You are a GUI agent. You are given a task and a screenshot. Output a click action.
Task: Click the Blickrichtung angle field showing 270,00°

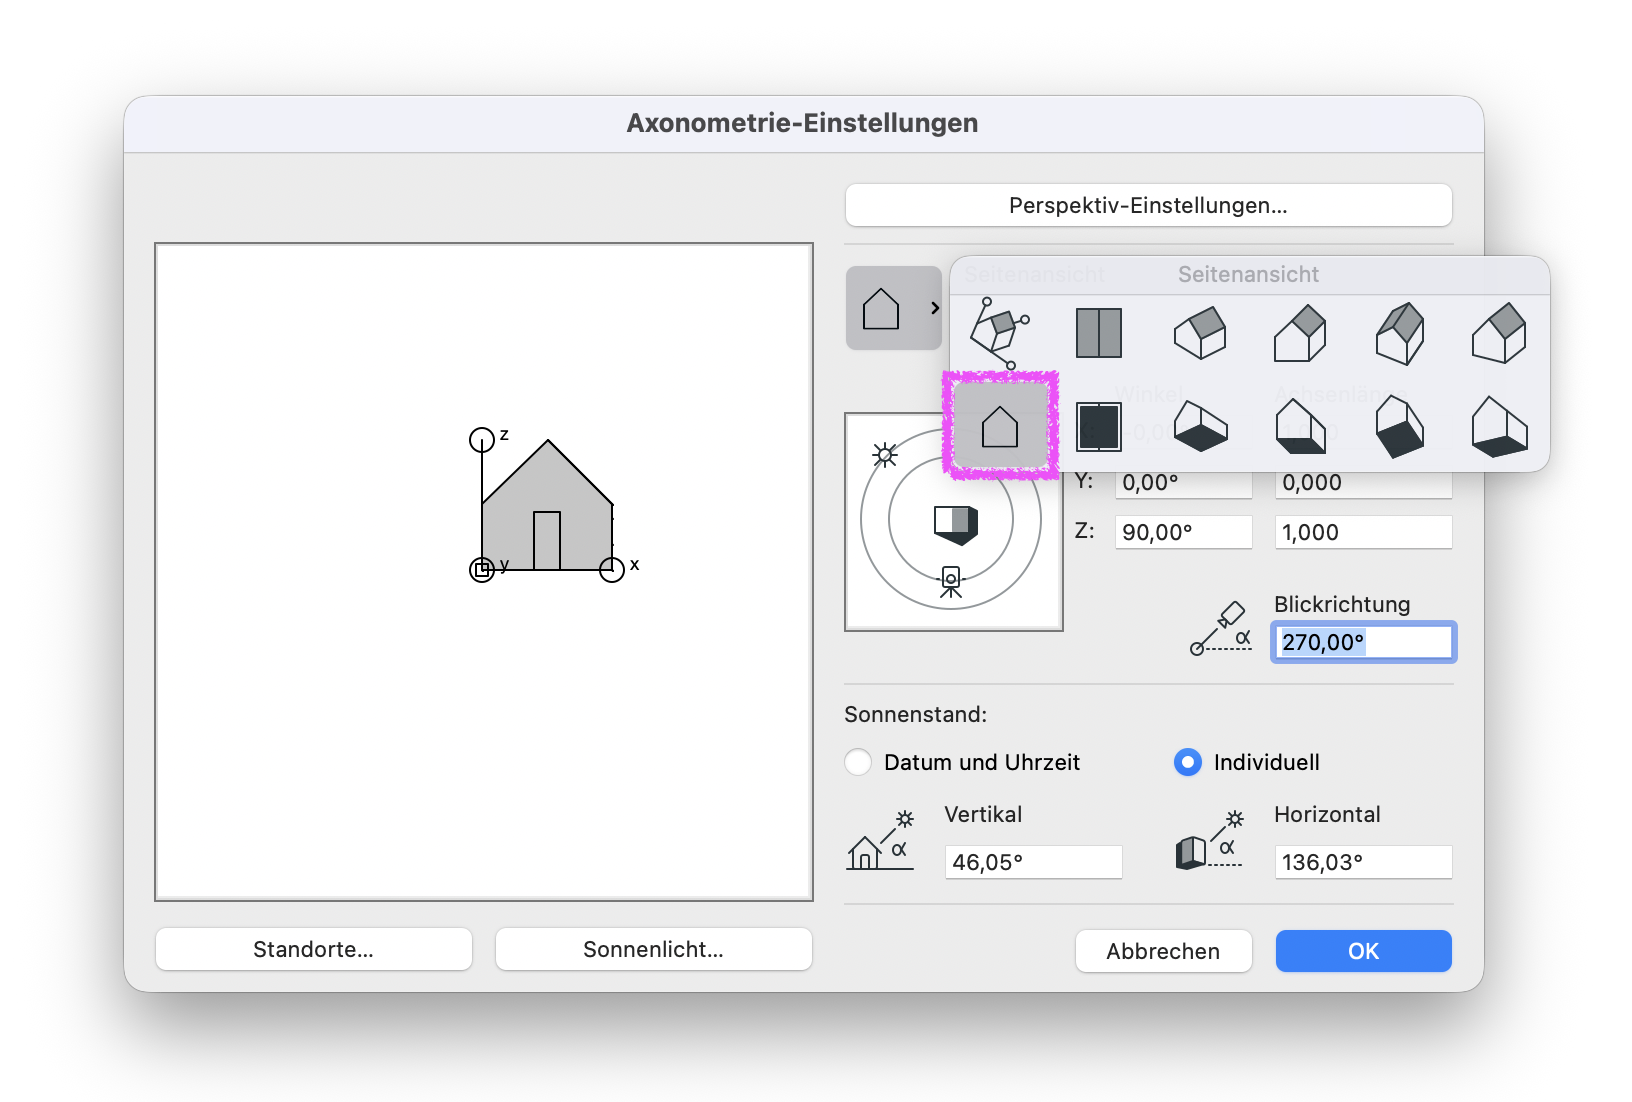point(1364,642)
